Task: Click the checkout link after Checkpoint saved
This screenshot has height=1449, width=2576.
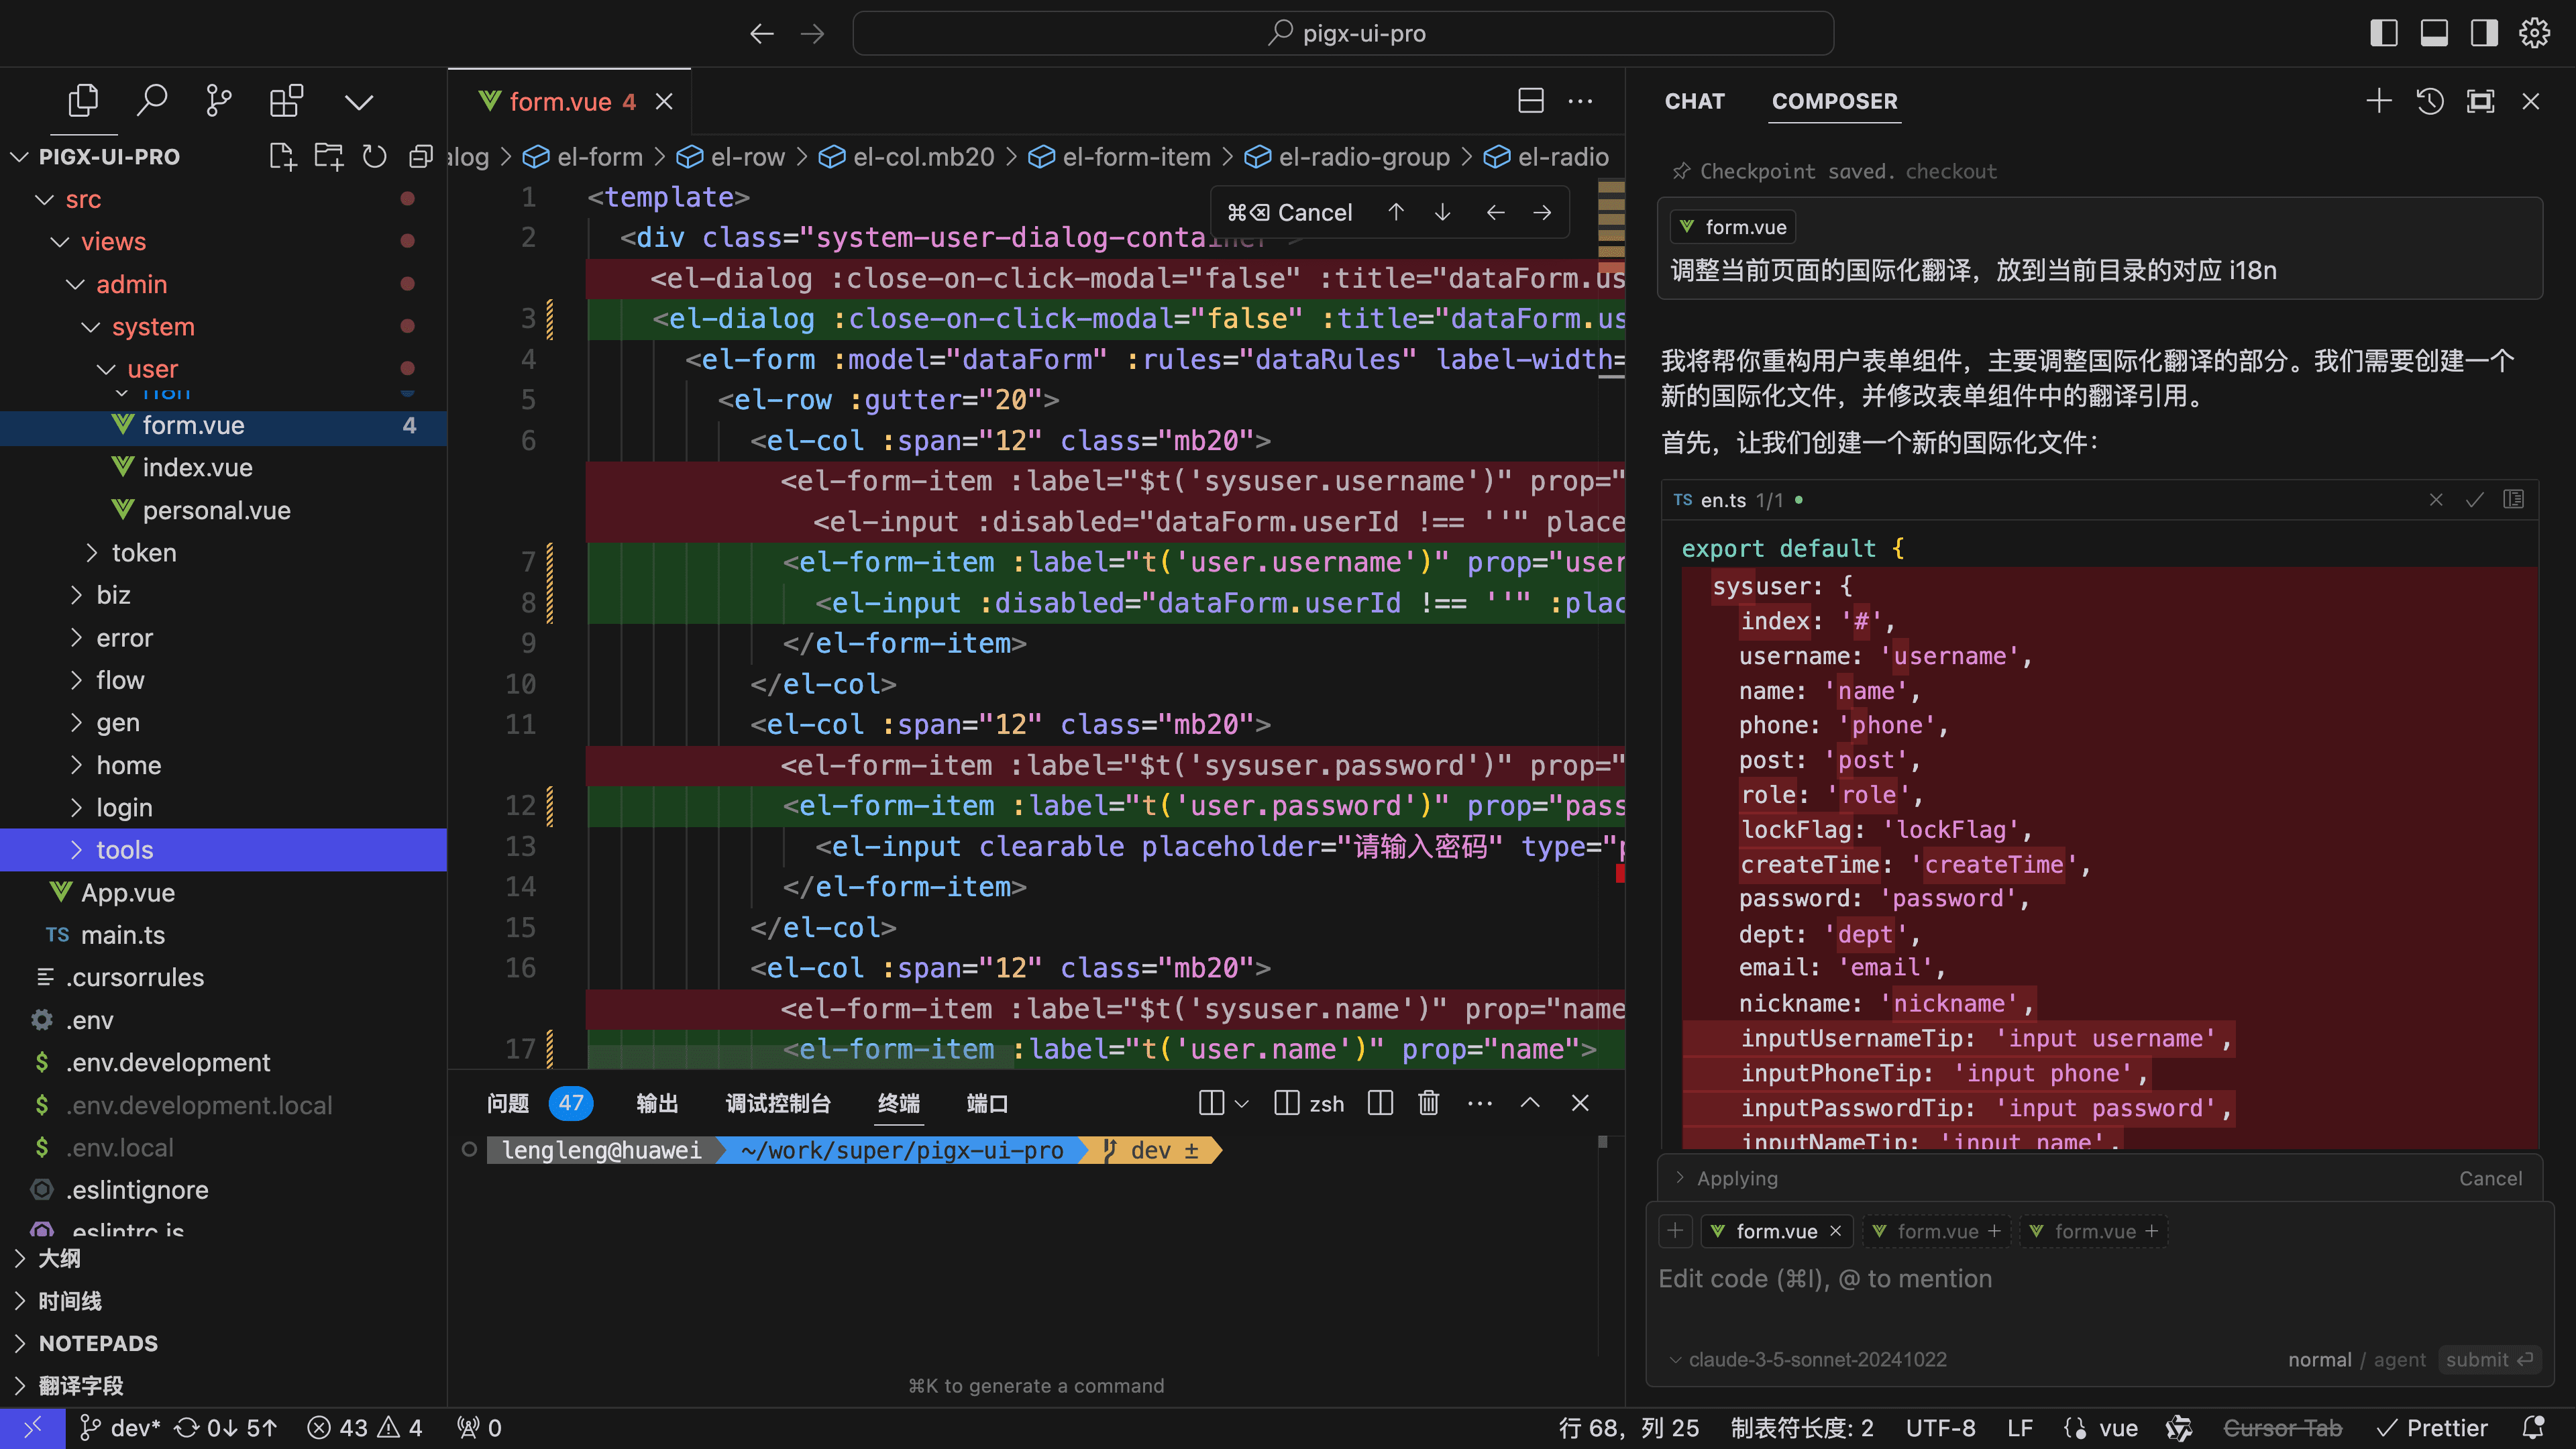Action: pyautogui.click(x=1950, y=171)
